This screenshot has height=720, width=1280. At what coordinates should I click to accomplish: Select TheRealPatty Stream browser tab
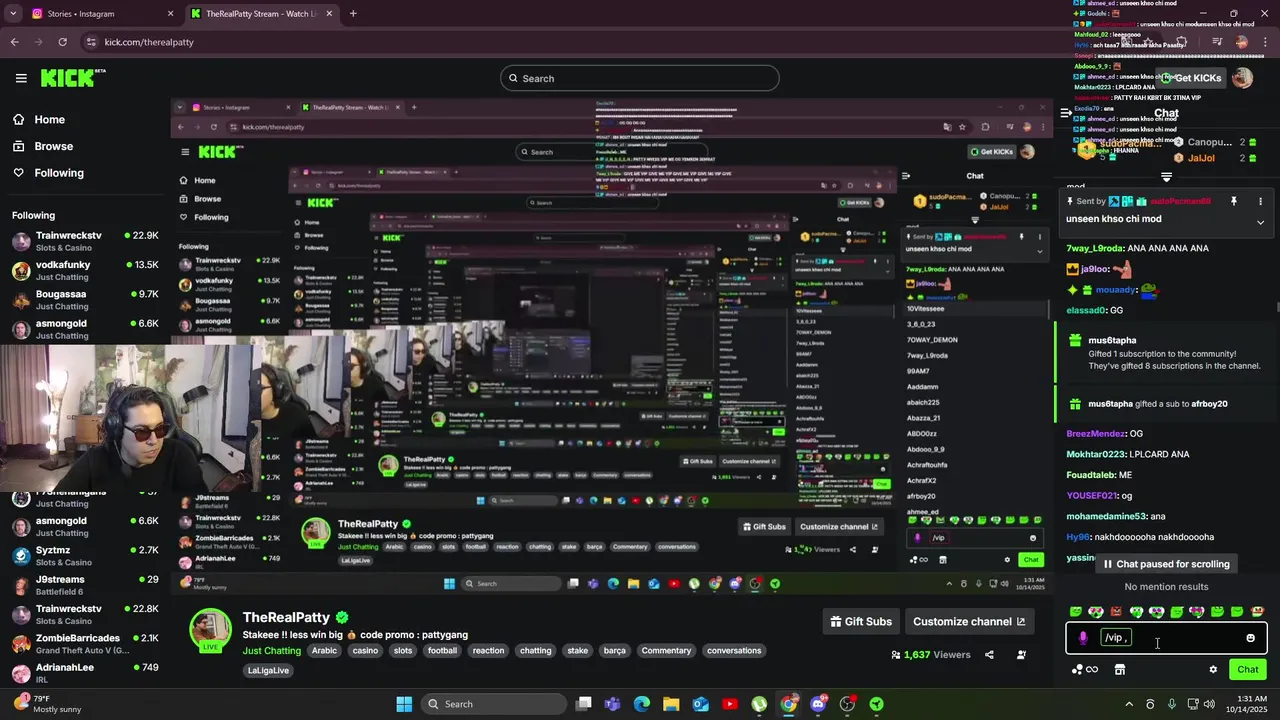tap(260, 14)
